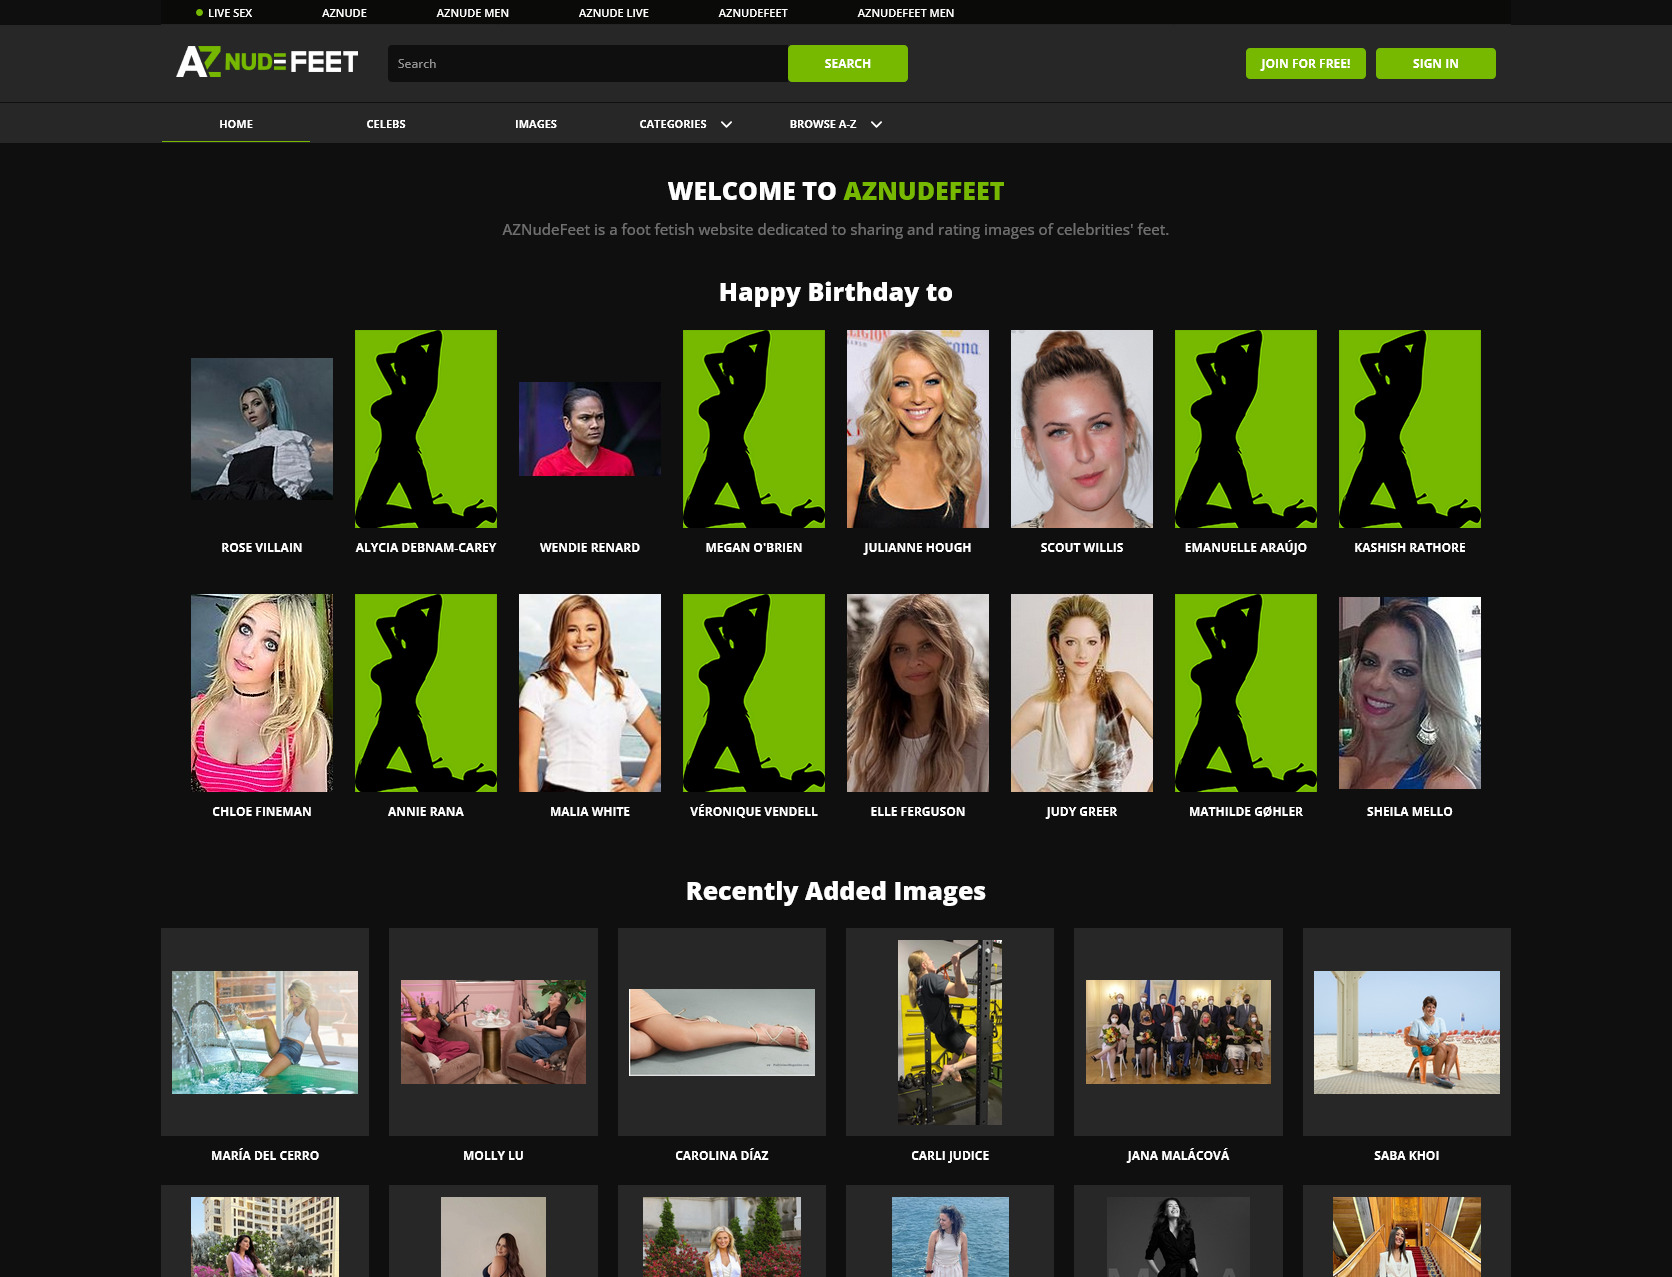Click Mathilde Gøhler silhouette placeholder
This screenshot has width=1672, height=1277.
[x=1246, y=693]
